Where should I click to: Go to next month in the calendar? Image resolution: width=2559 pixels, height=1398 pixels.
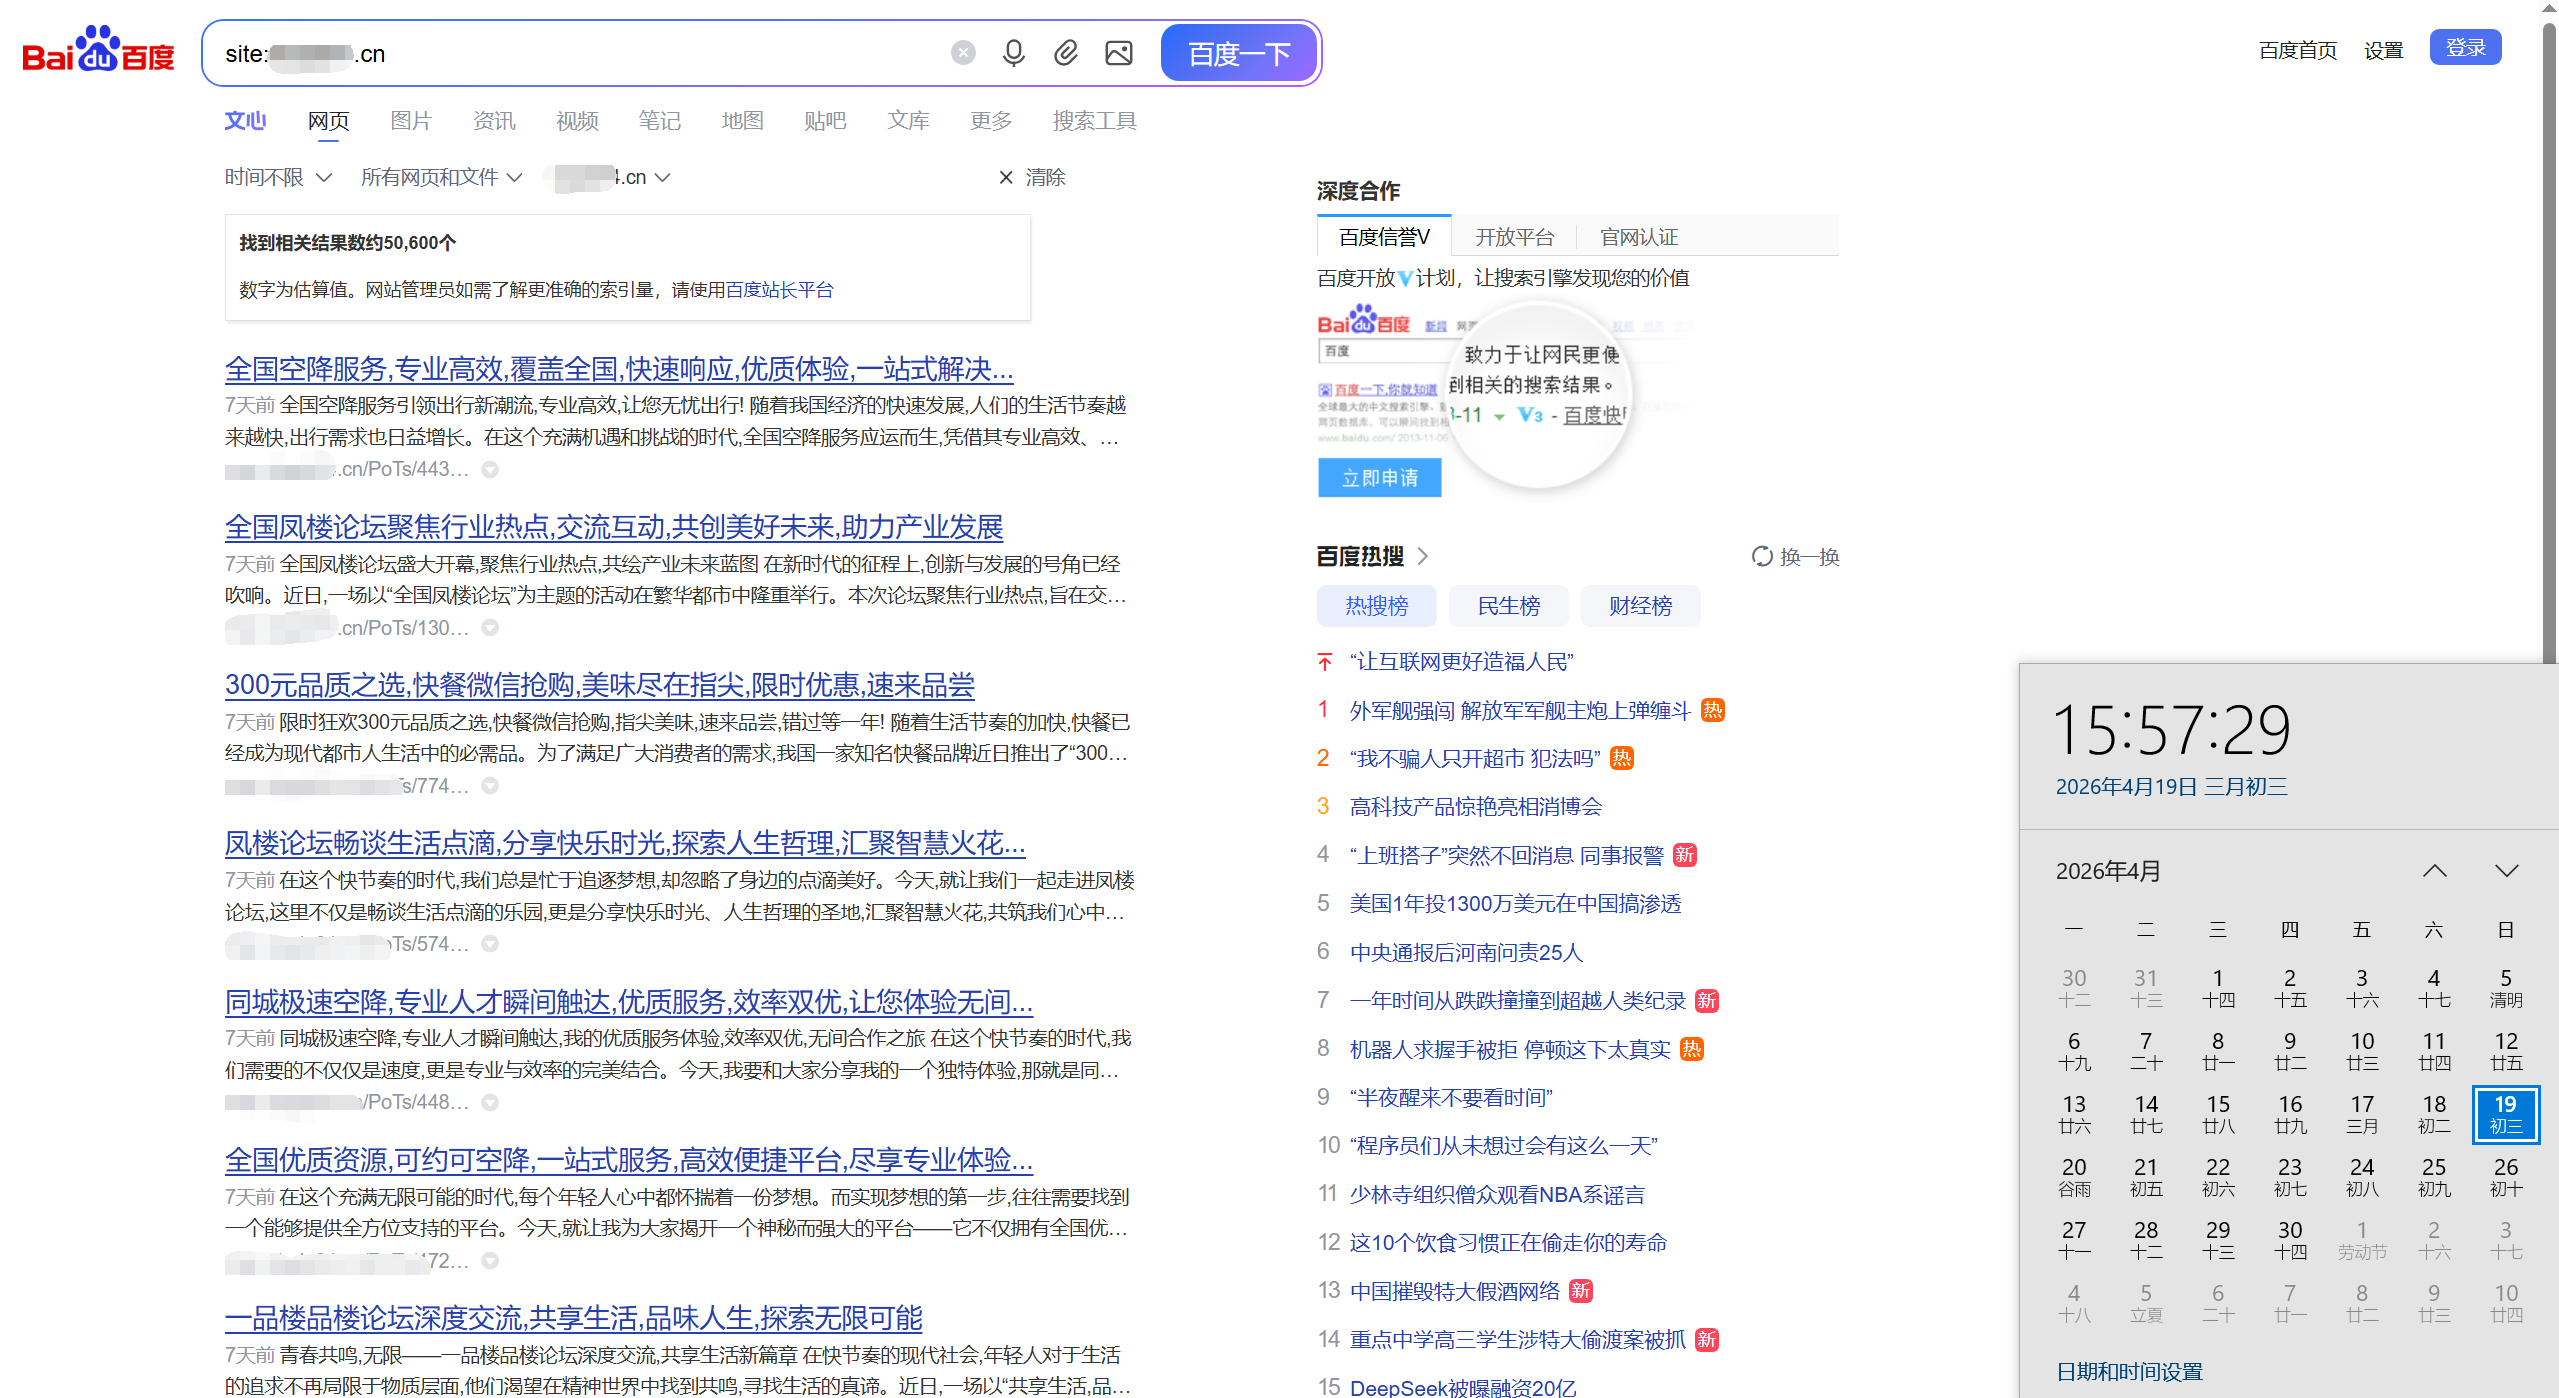(2506, 871)
